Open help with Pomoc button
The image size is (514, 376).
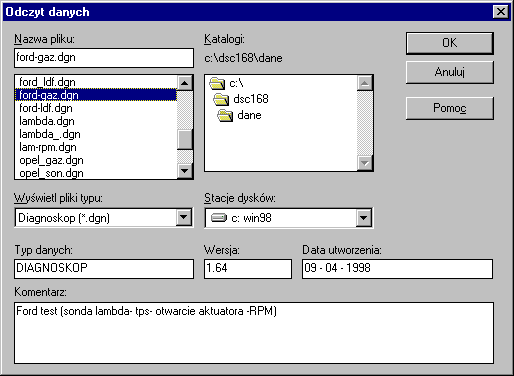(450, 108)
